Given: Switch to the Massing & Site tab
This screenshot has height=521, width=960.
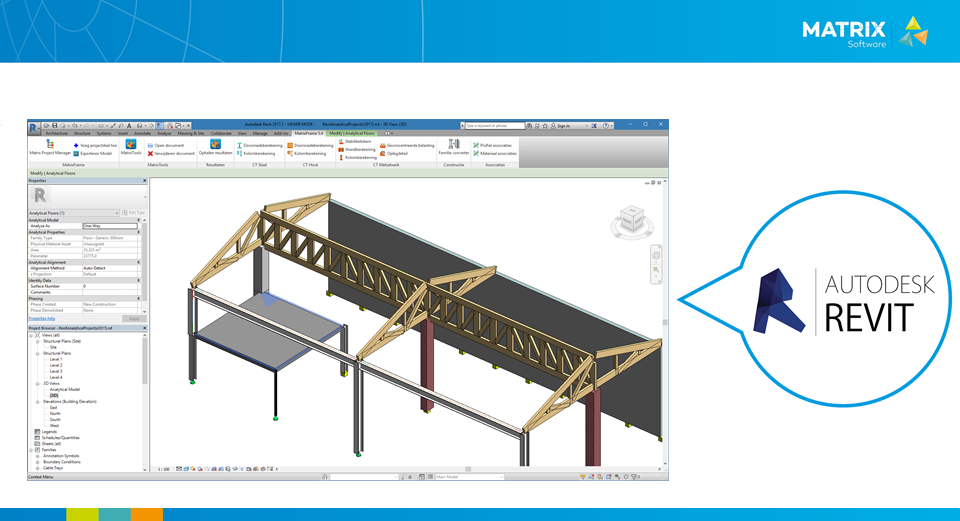Looking at the screenshot, I should click(191, 133).
